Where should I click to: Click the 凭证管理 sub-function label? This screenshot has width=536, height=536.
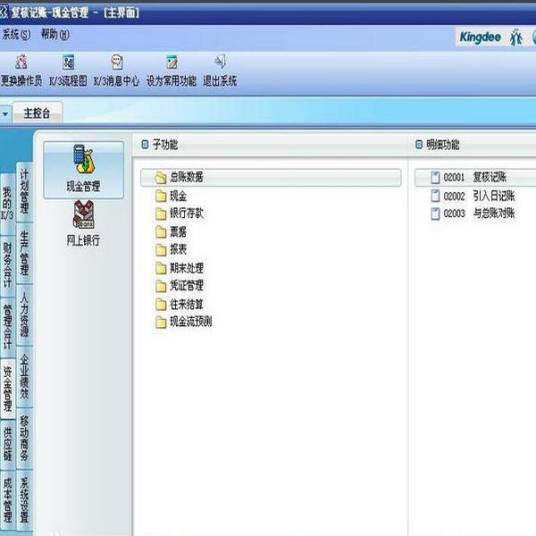click(187, 286)
